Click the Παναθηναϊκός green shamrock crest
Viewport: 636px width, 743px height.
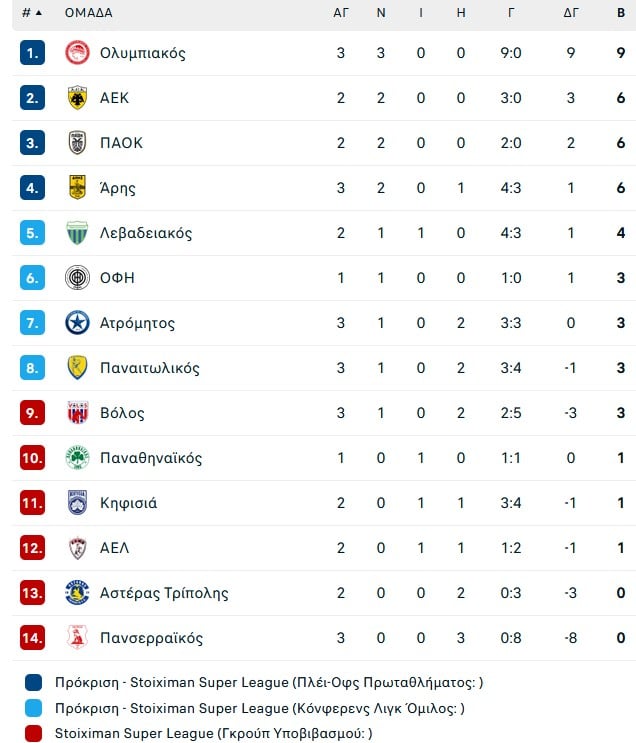[x=77, y=458]
